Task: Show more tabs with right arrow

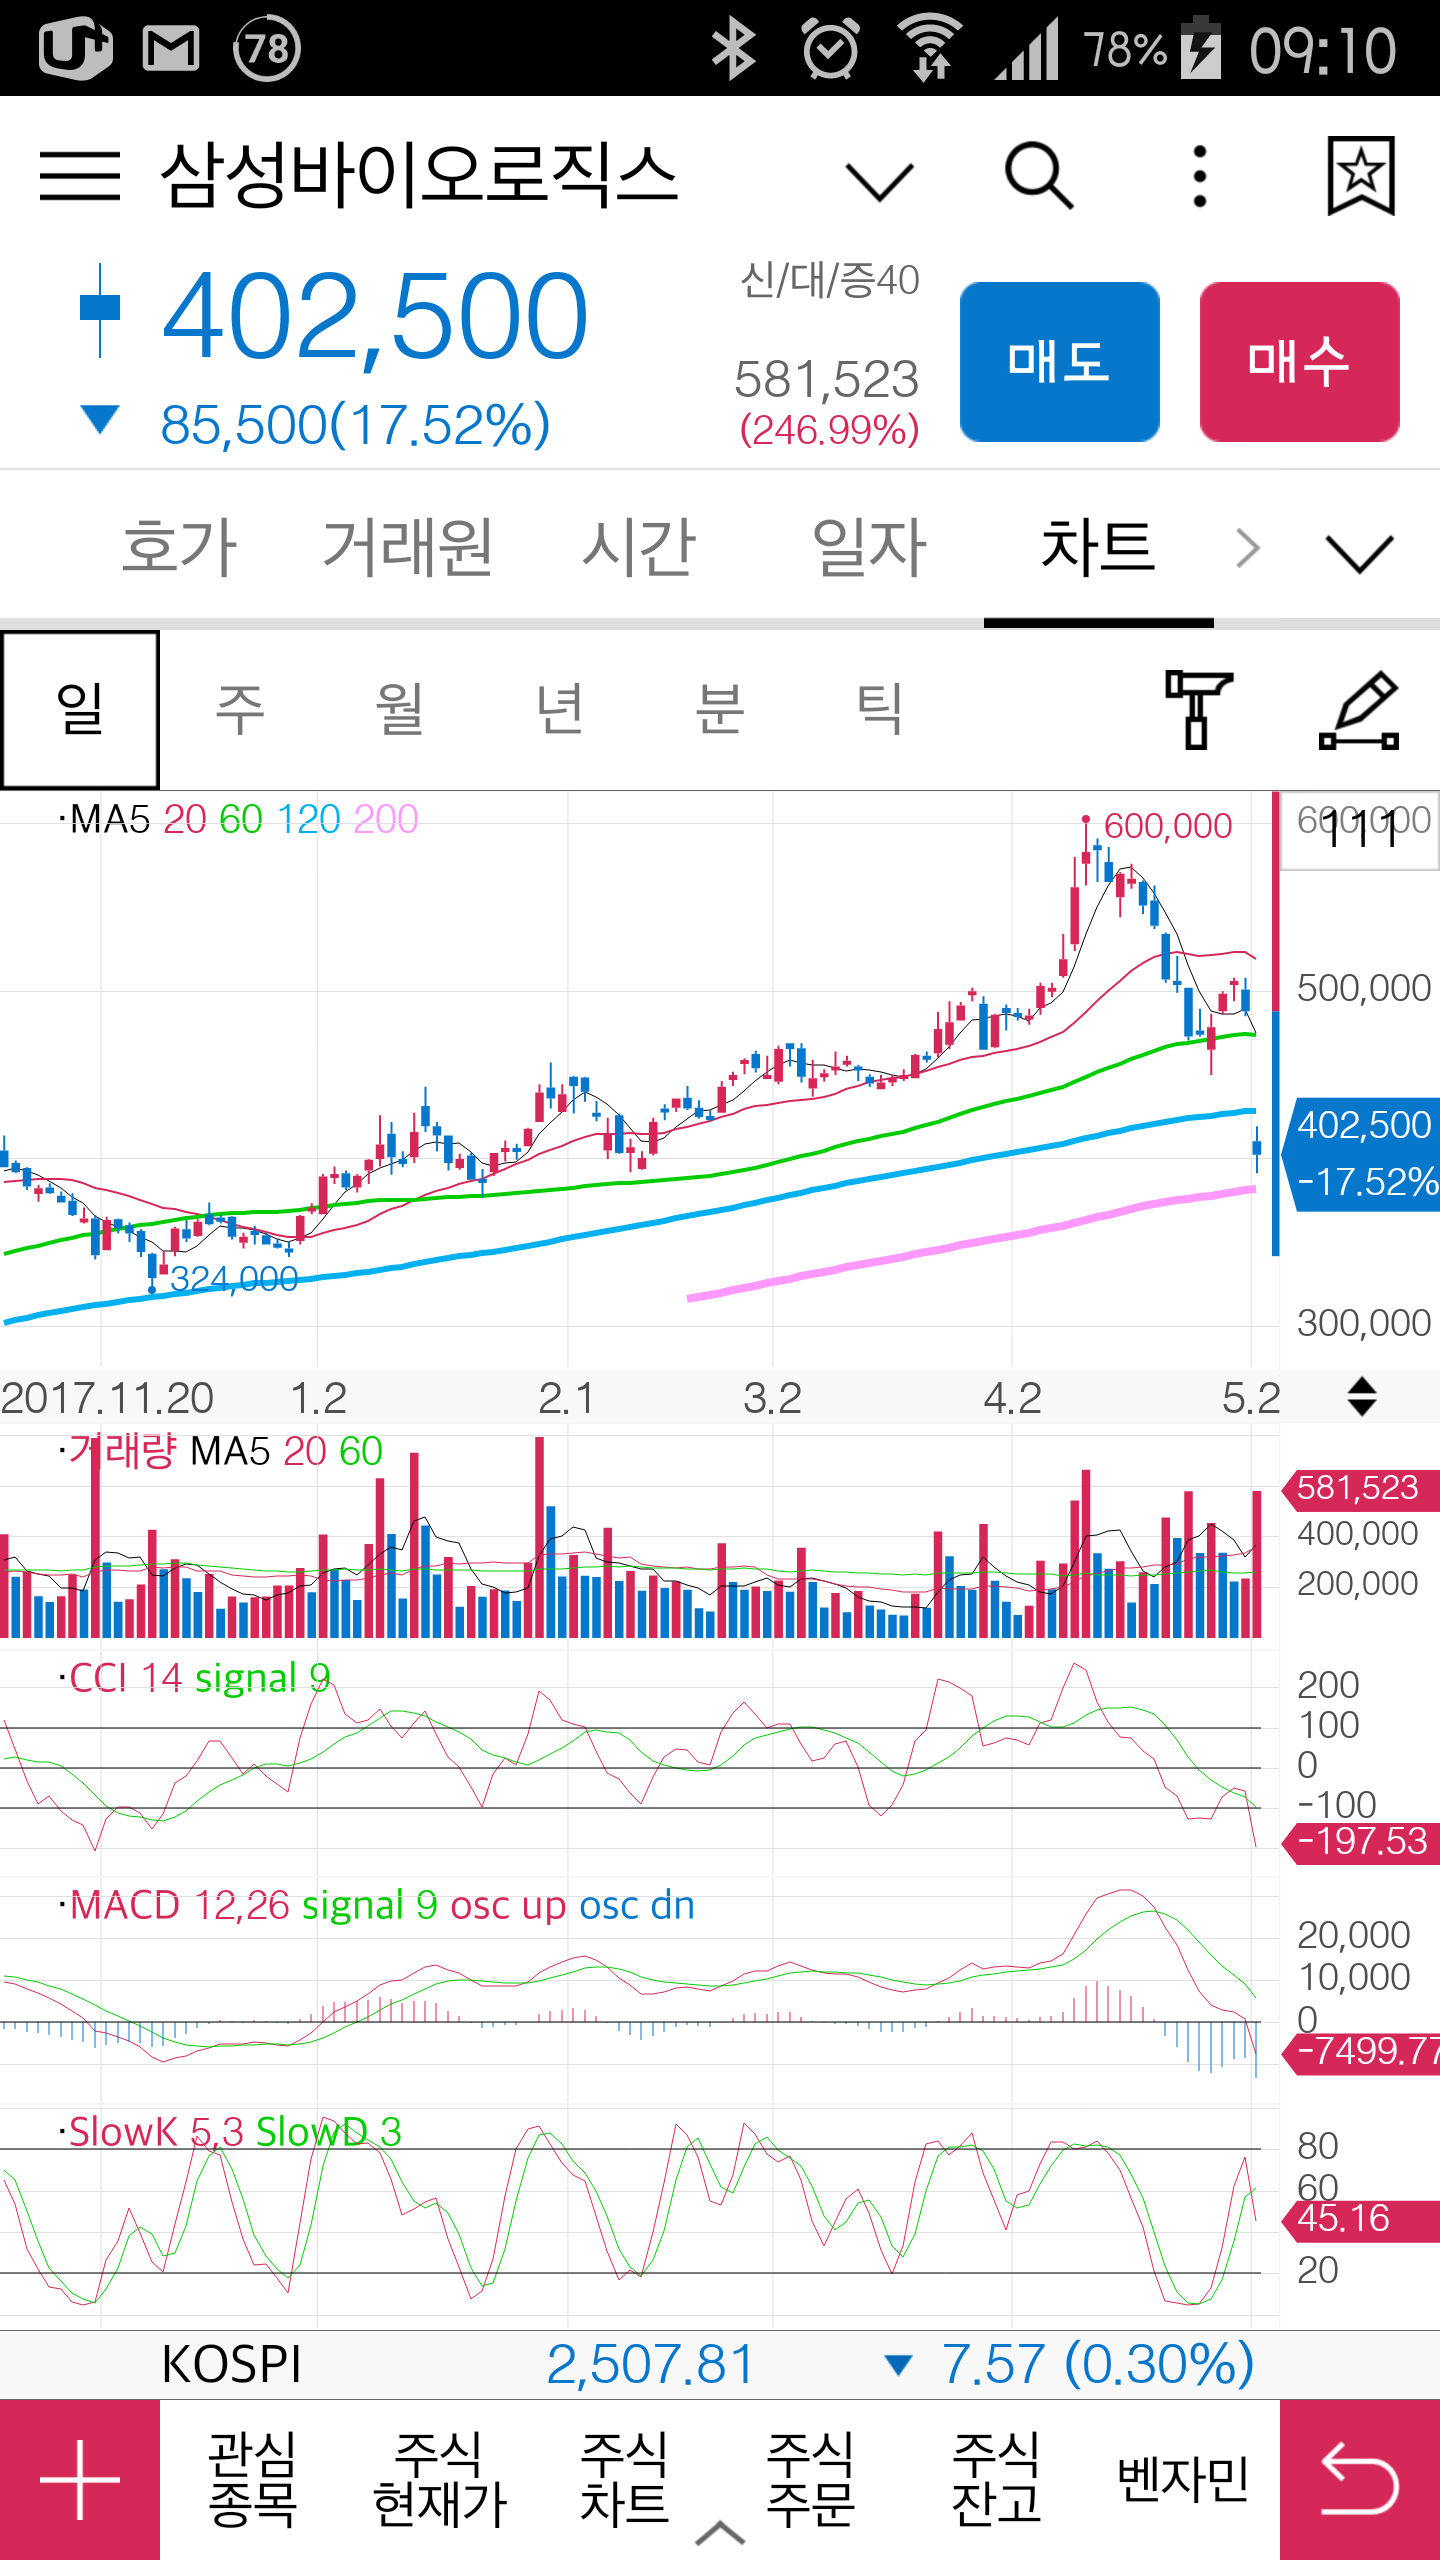Action: (1247, 548)
